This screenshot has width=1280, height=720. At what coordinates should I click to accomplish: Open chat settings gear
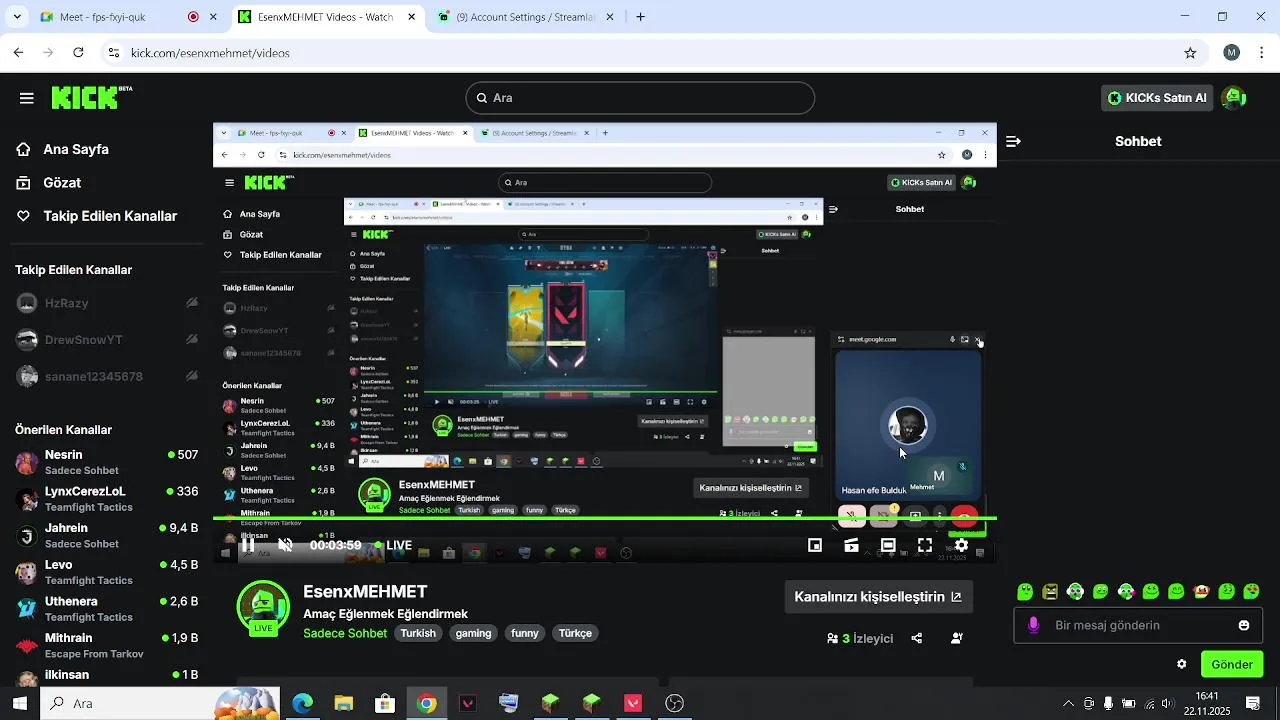(x=1182, y=664)
